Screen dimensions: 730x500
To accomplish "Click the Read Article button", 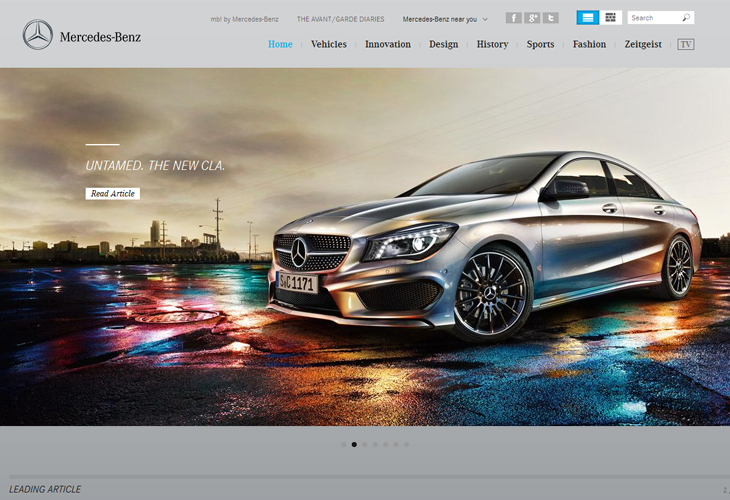I will 113,194.
